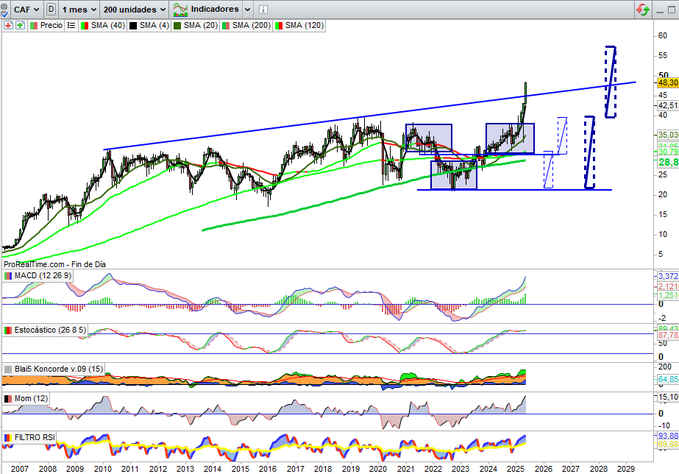Click the Estocástico color icon
The width and height of the screenshot is (679, 474).
8,330
